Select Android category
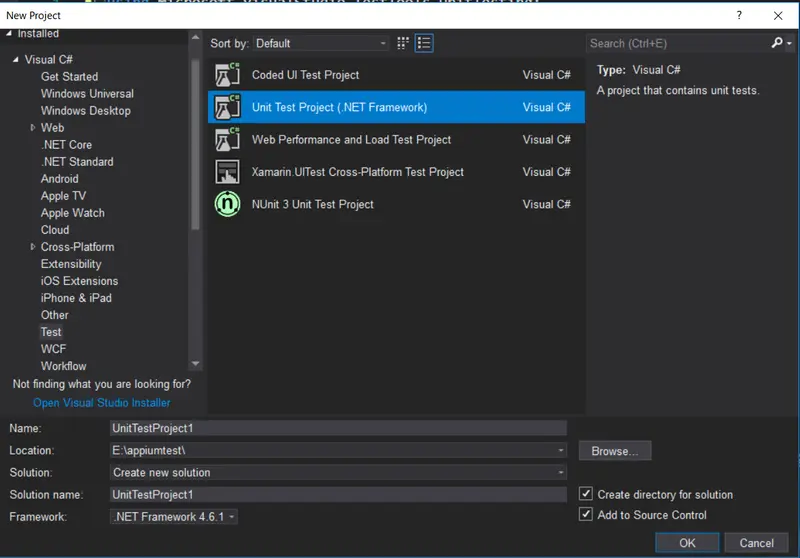 pyautogui.click(x=60, y=179)
